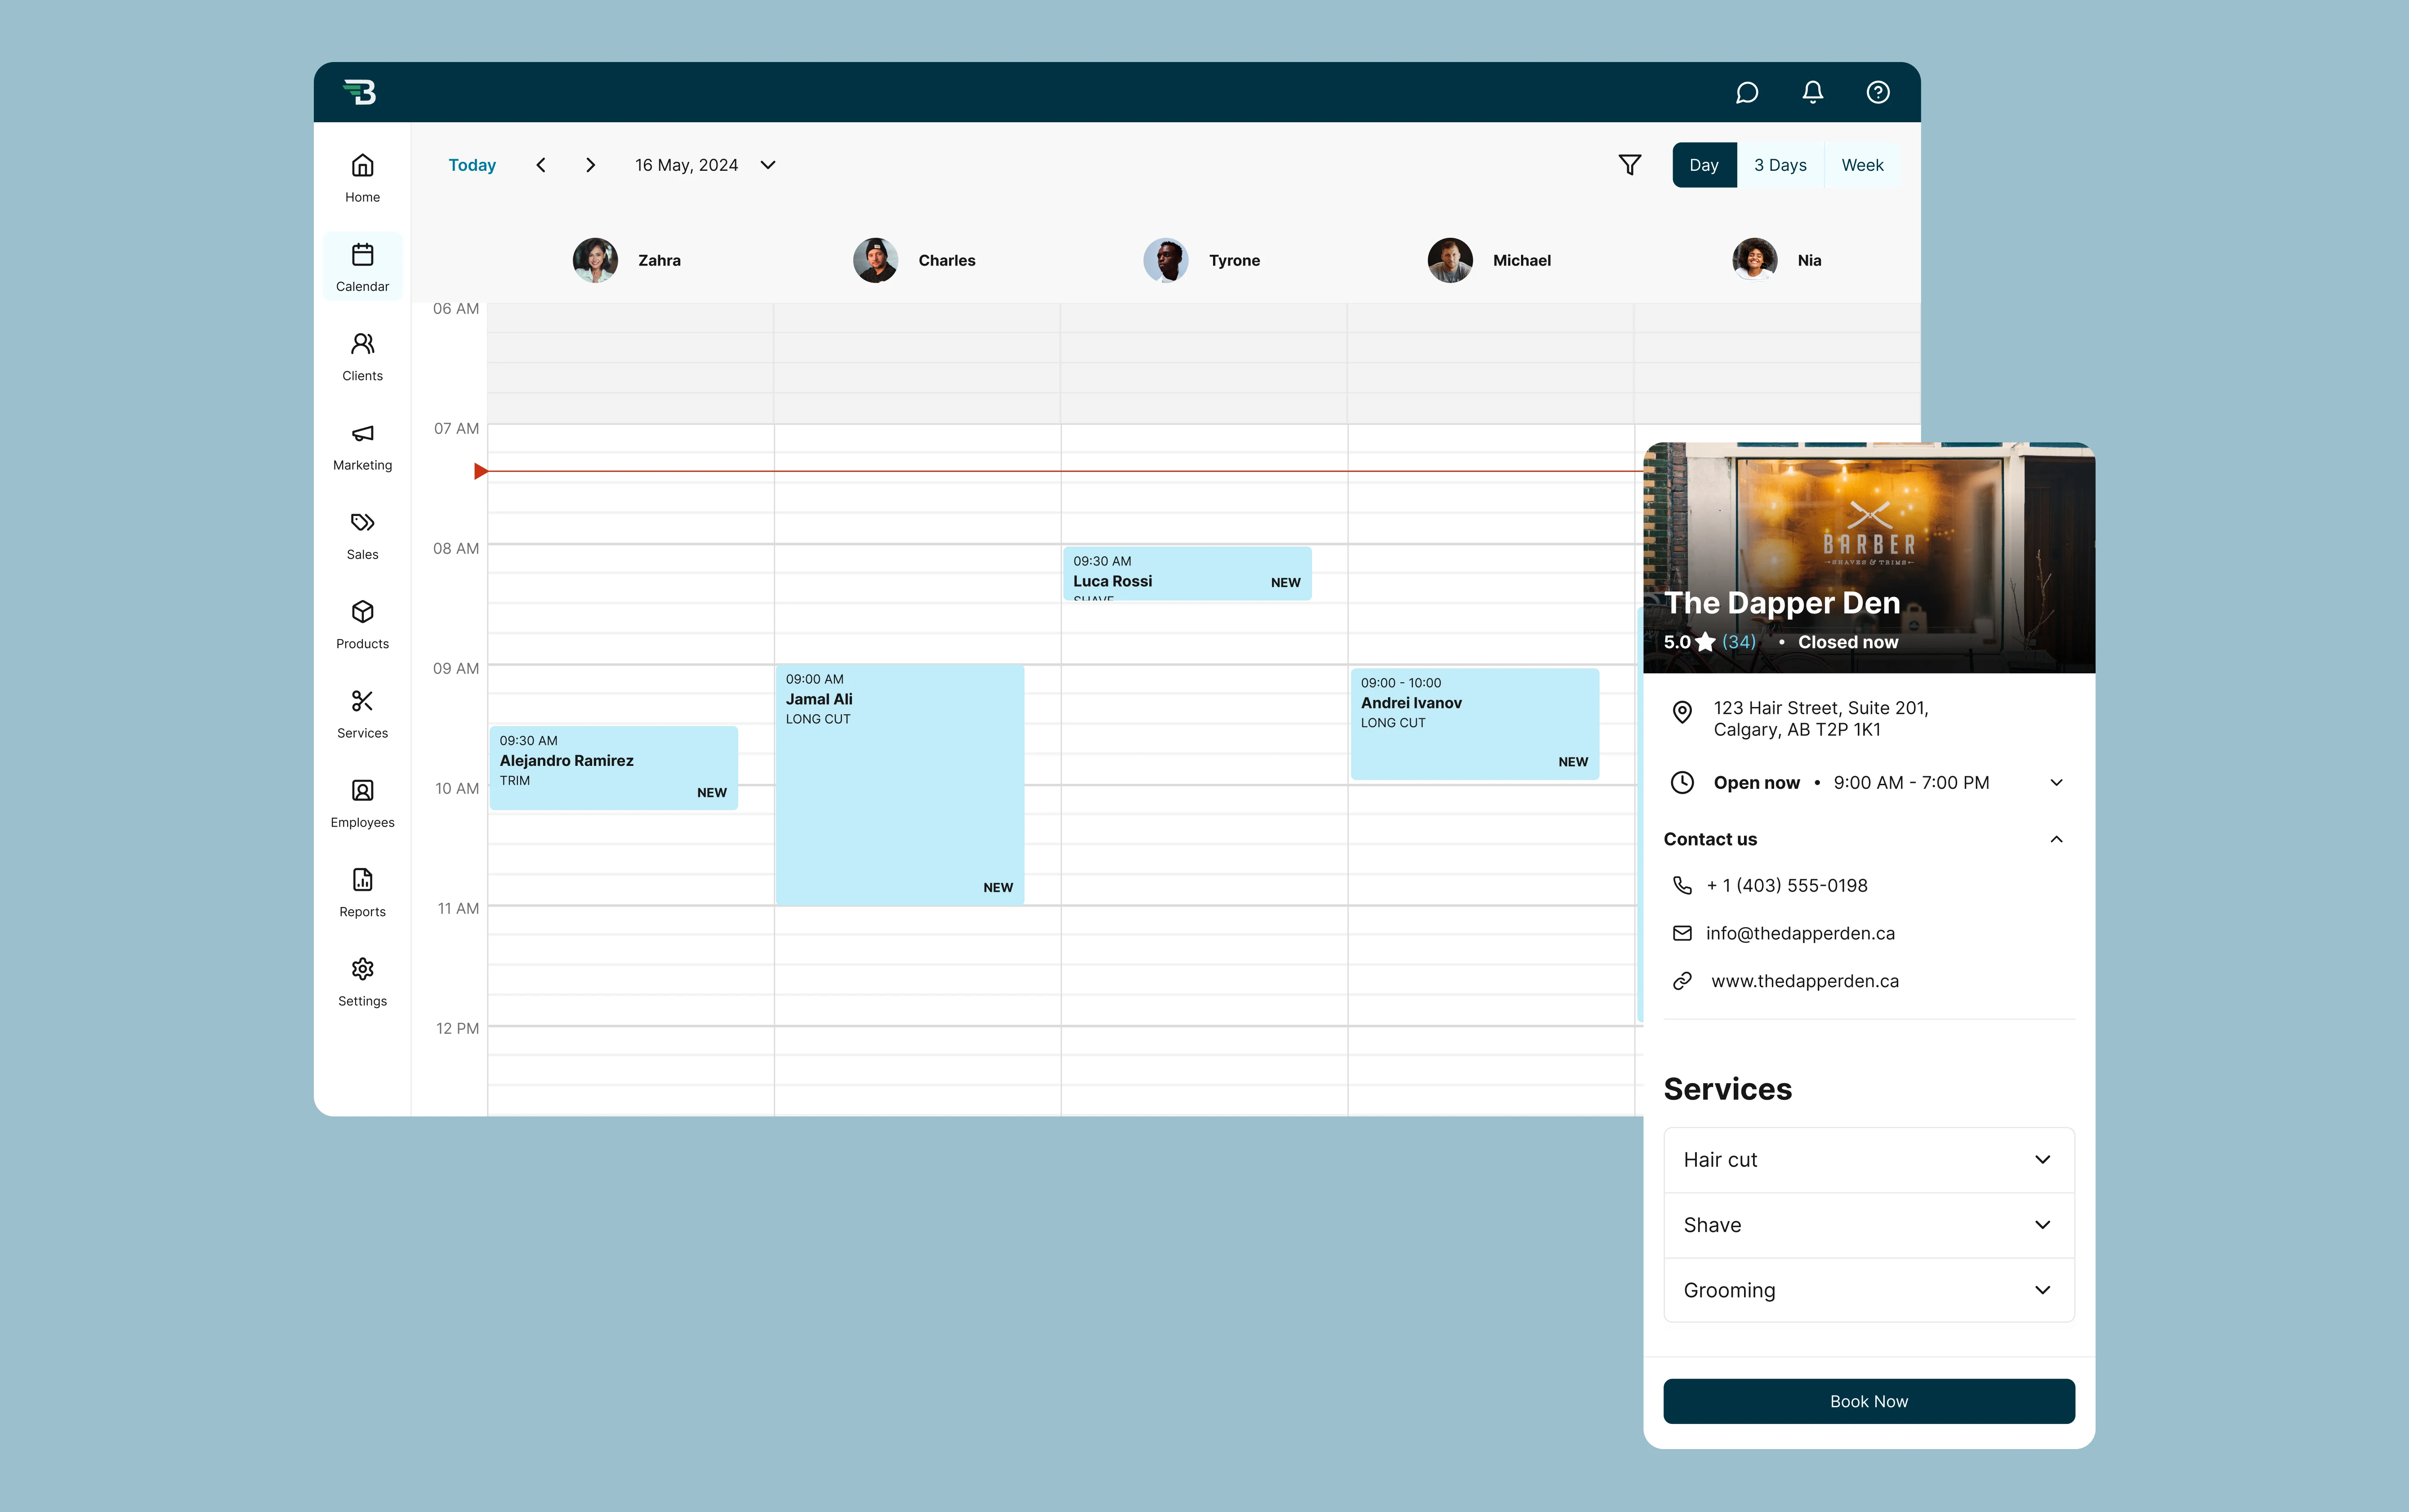Open notifications bell icon
Image resolution: width=2409 pixels, height=1512 pixels.
tap(1812, 93)
